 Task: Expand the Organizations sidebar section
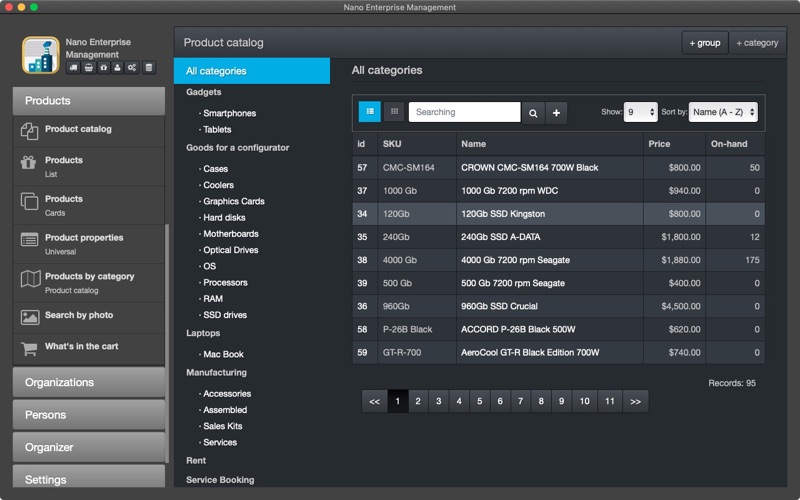[89, 382]
